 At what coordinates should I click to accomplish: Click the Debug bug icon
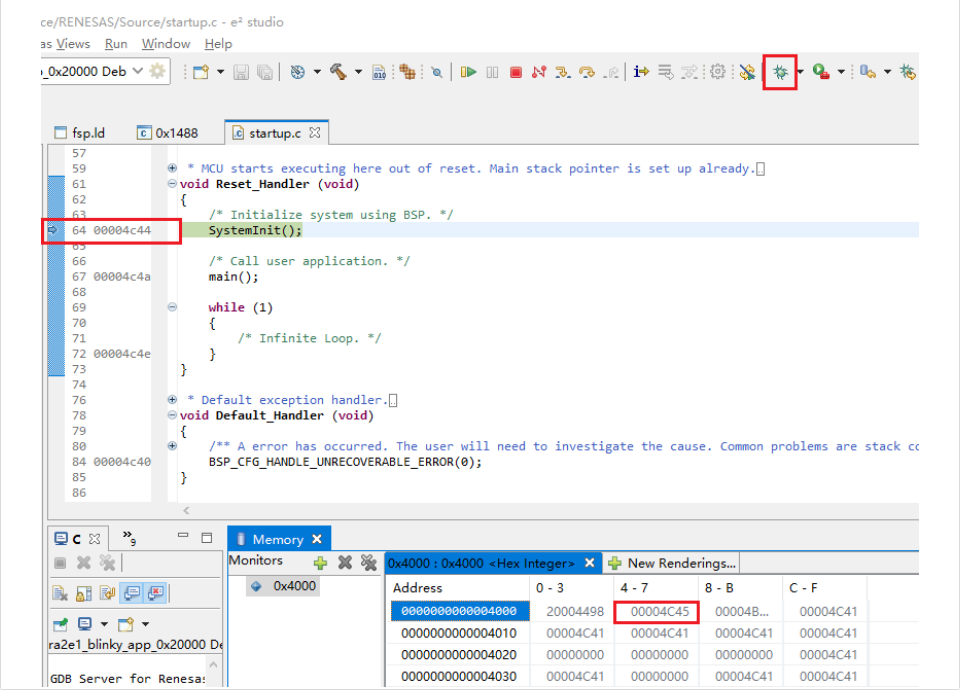pyautogui.click(x=780, y=72)
